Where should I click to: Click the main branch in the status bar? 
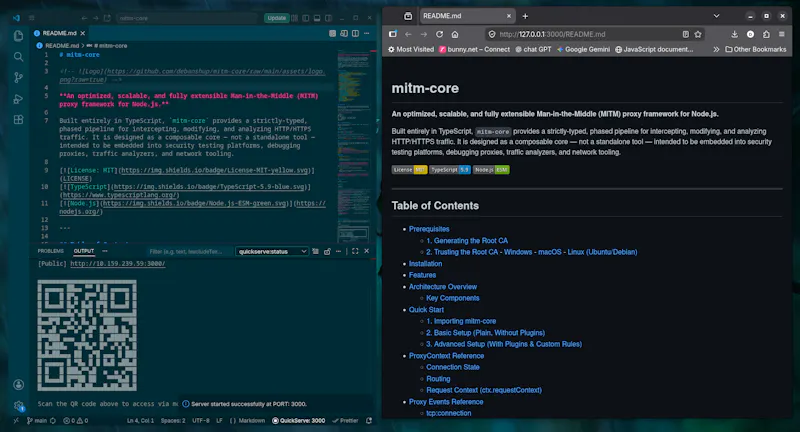point(37,421)
